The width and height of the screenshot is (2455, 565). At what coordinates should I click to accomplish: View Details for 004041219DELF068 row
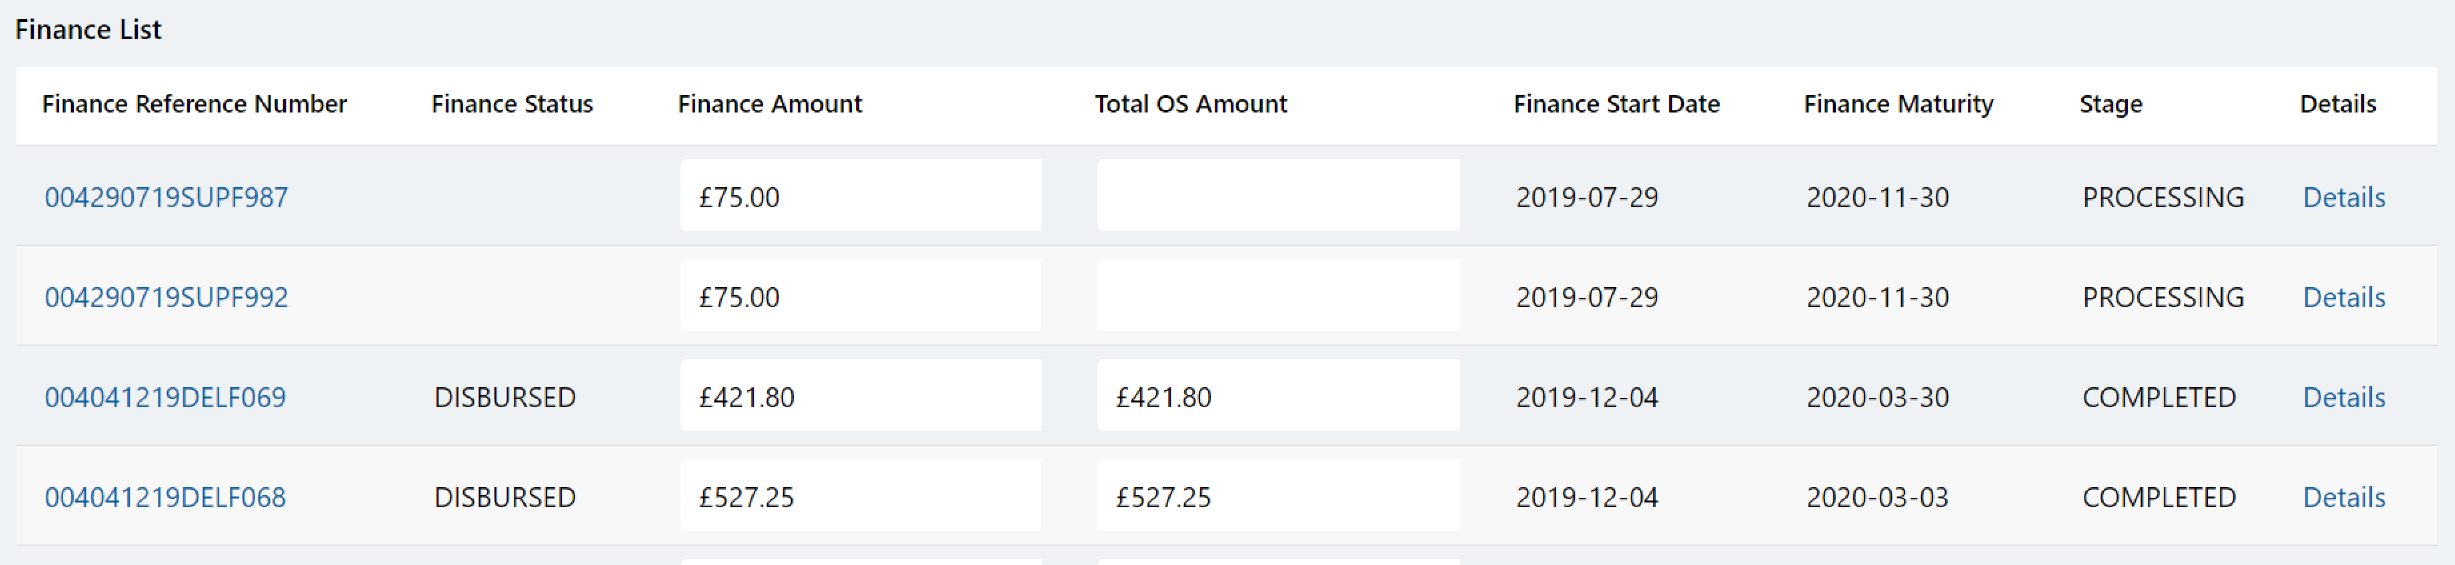2343,497
